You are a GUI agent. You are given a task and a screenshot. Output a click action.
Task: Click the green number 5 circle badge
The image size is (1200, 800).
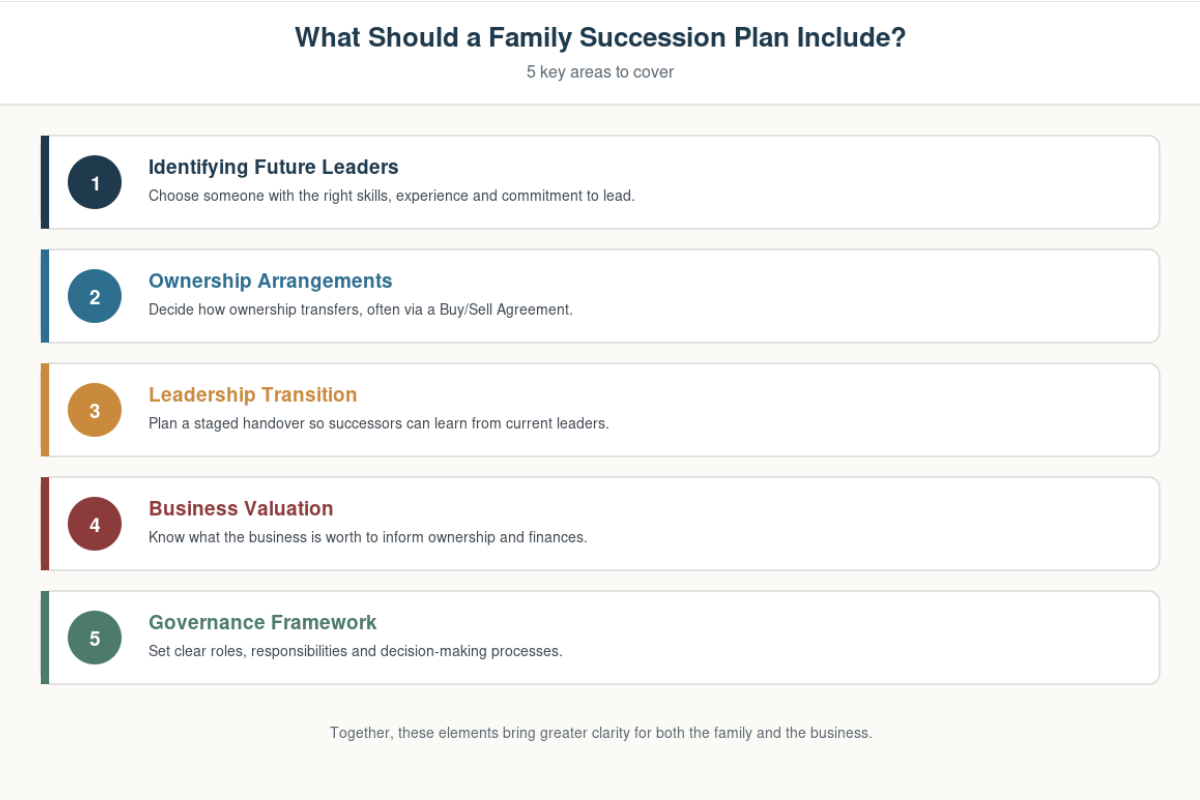pos(95,638)
